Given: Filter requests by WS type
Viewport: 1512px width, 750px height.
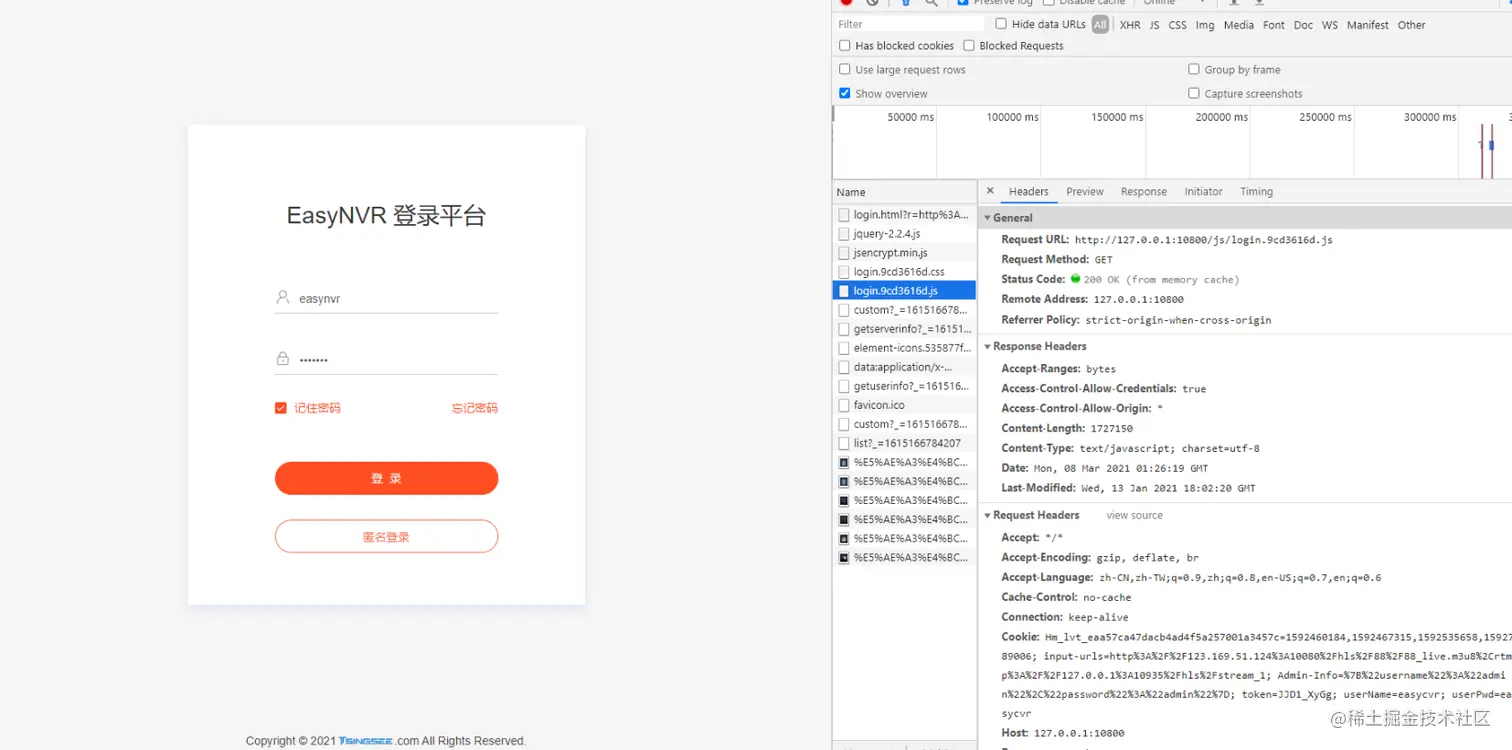Looking at the screenshot, I should (x=1329, y=25).
